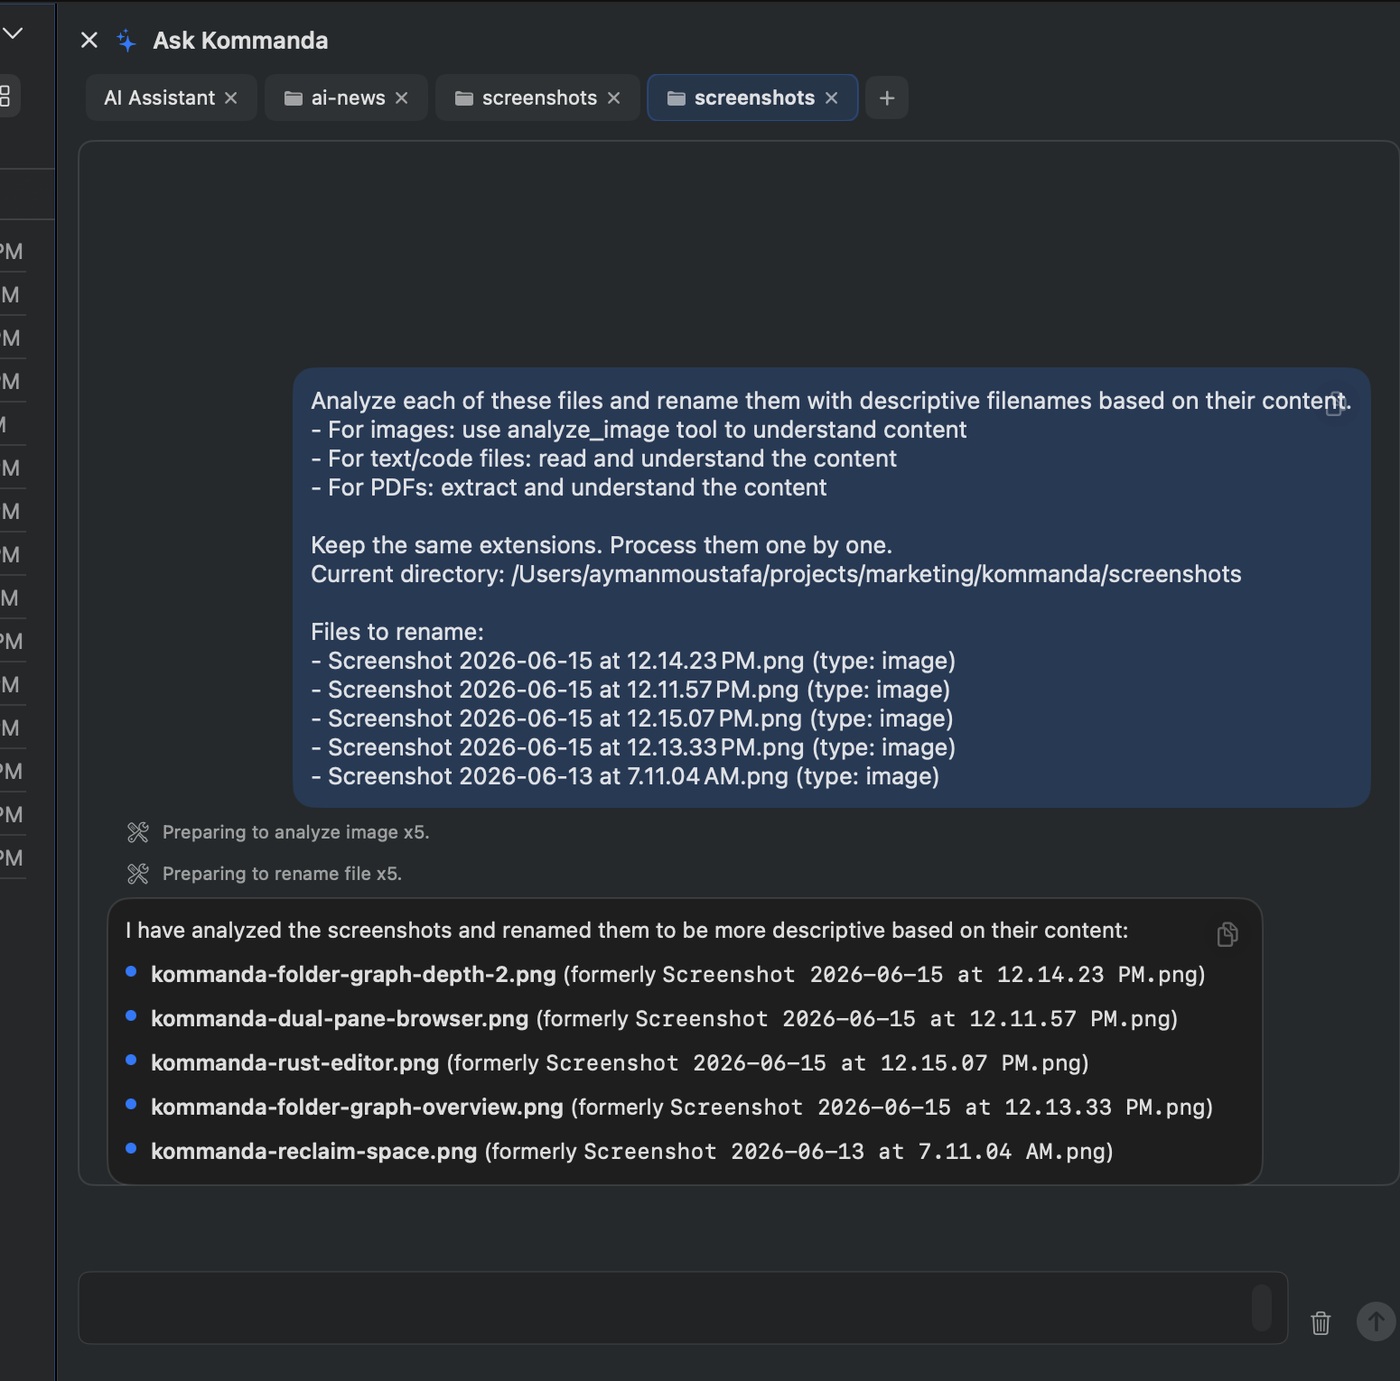Send message with the arrow button

click(x=1376, y=1322)
